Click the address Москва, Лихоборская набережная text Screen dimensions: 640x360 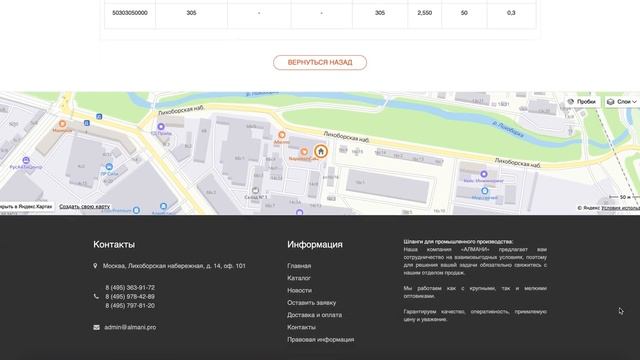174,266
